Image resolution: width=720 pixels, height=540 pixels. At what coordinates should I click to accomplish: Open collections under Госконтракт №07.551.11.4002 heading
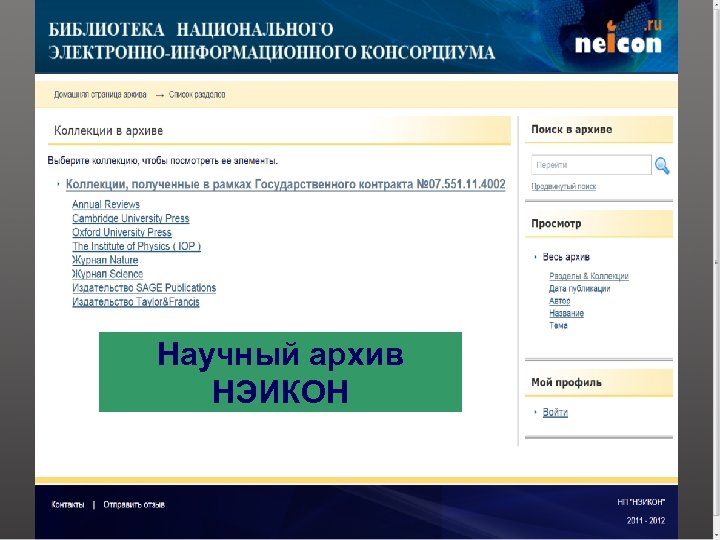(x=285, y=184)
